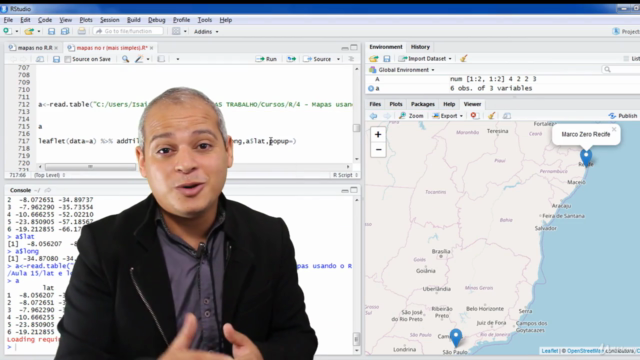The image size is (640, 360).
Task: Click the blue map marker near São Paulo
Action: [x=456, y=338]
